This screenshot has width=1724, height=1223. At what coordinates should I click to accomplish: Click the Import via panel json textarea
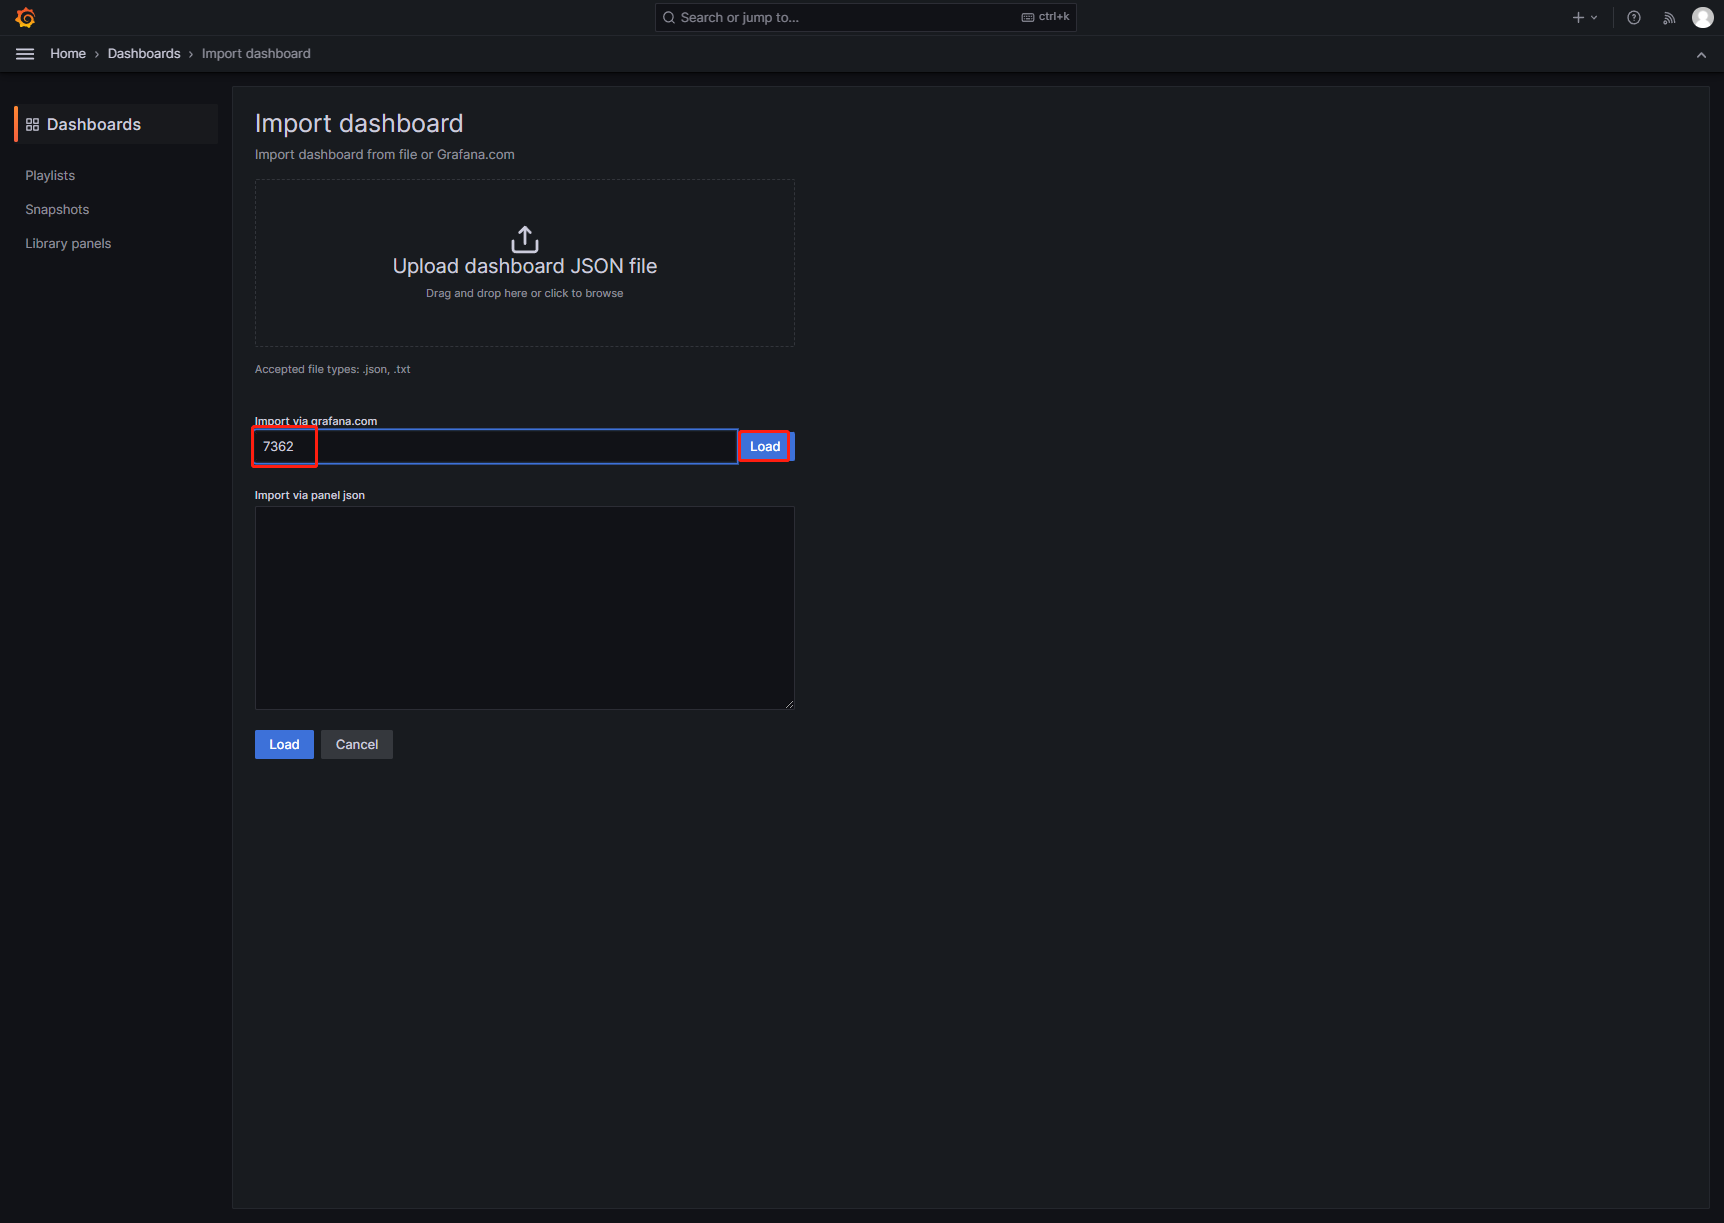[525, 608]
